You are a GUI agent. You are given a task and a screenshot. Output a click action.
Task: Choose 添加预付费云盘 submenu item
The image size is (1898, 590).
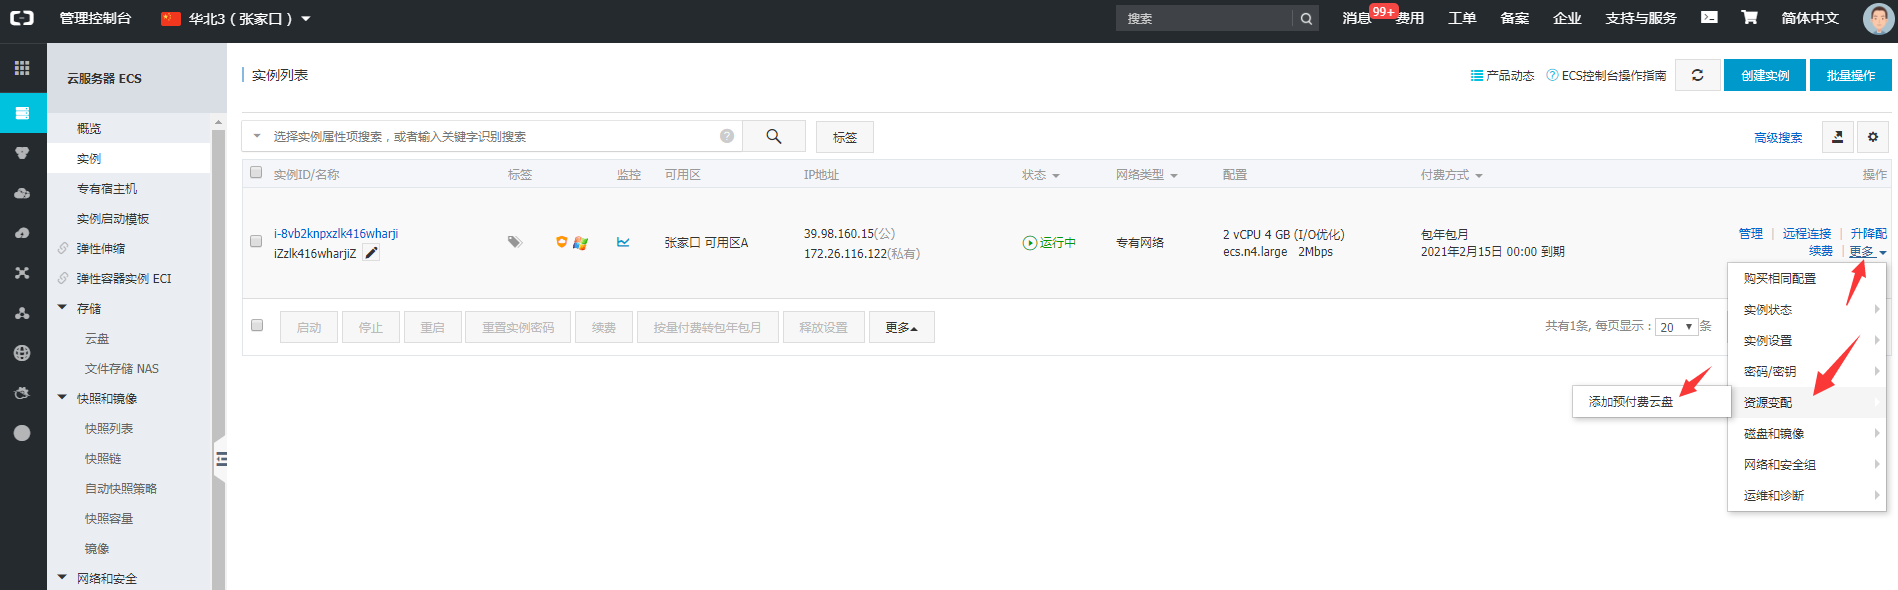pos(1630,402)
